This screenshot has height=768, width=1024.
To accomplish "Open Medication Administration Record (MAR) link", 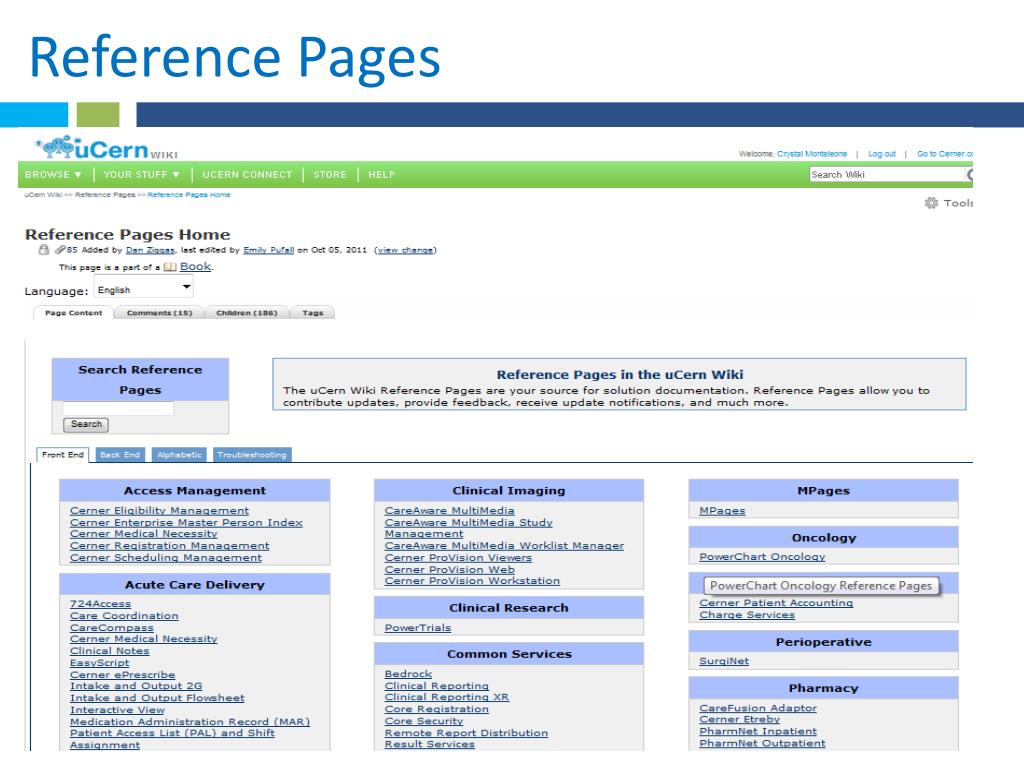I will (x=190, y=722).
